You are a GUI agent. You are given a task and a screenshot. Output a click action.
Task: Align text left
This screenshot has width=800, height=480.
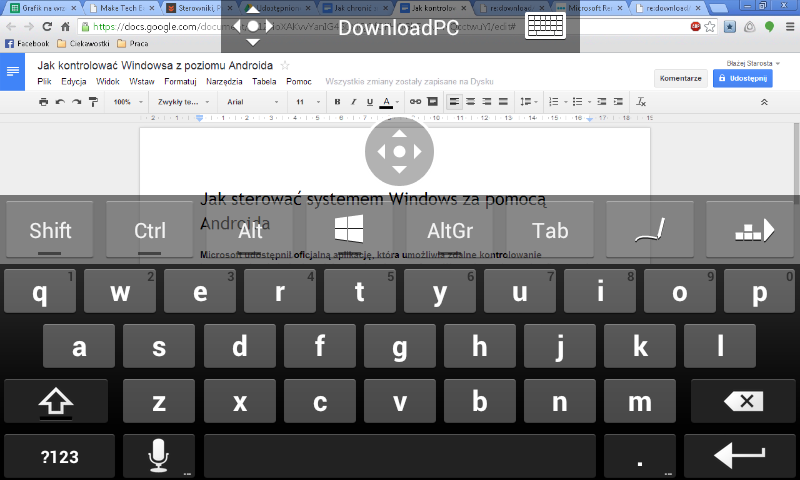(x=454, y=102)
